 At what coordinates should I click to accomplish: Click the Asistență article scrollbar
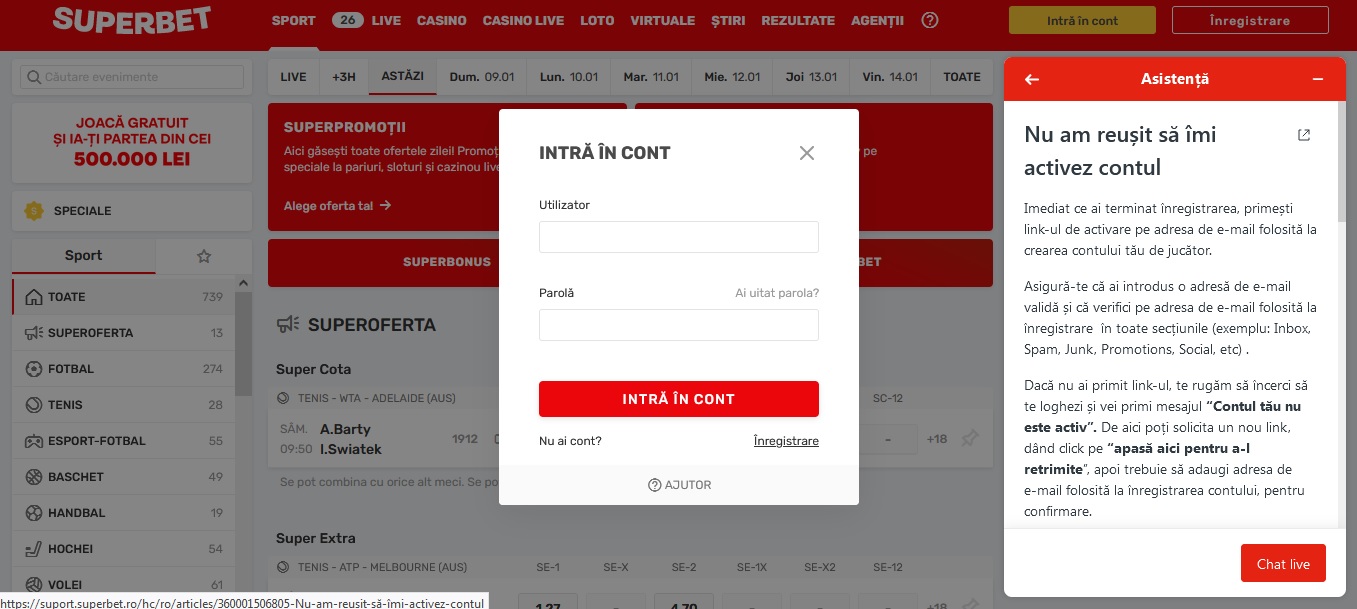tap(1342, 160)
